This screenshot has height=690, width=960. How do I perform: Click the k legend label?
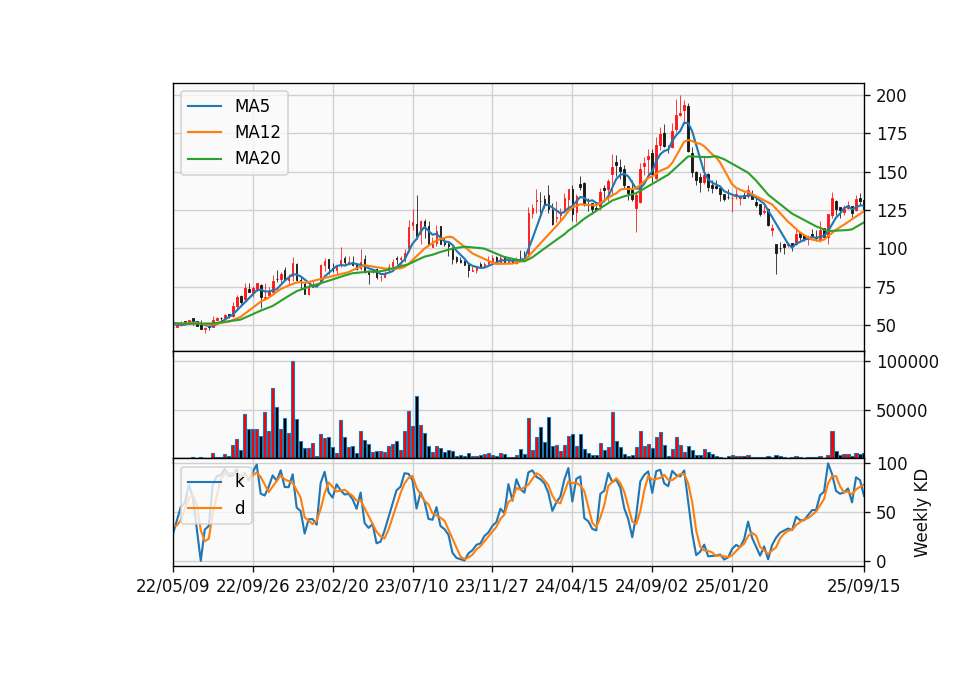click(x=239, y=481)
